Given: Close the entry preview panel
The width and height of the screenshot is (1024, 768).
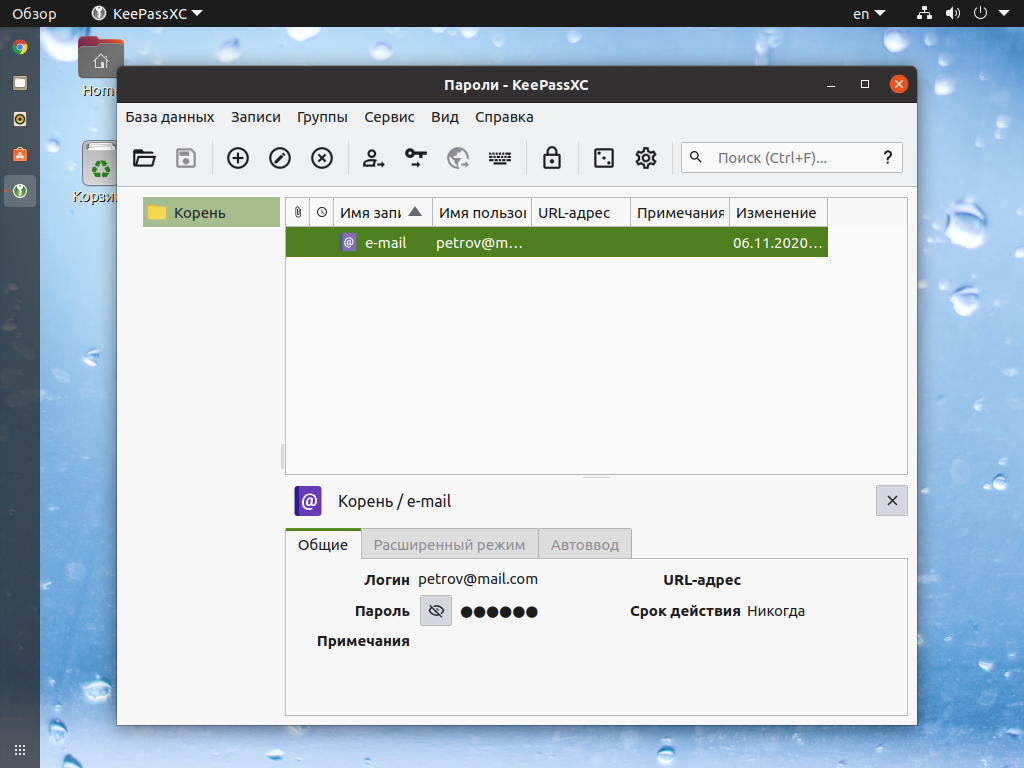Looking at the screenshot, I should pyautogui.click(x=891, y=500).
